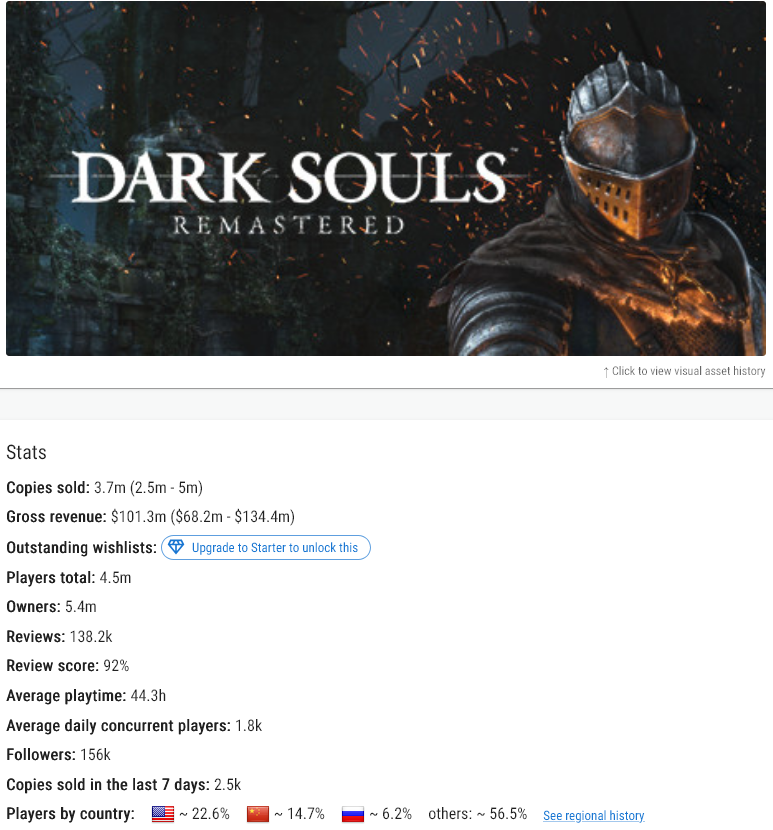Click the China flag icon
Image resolution: width=773 pixels, height=830 pixels.
pyautogui.click(x=258, y=814)
